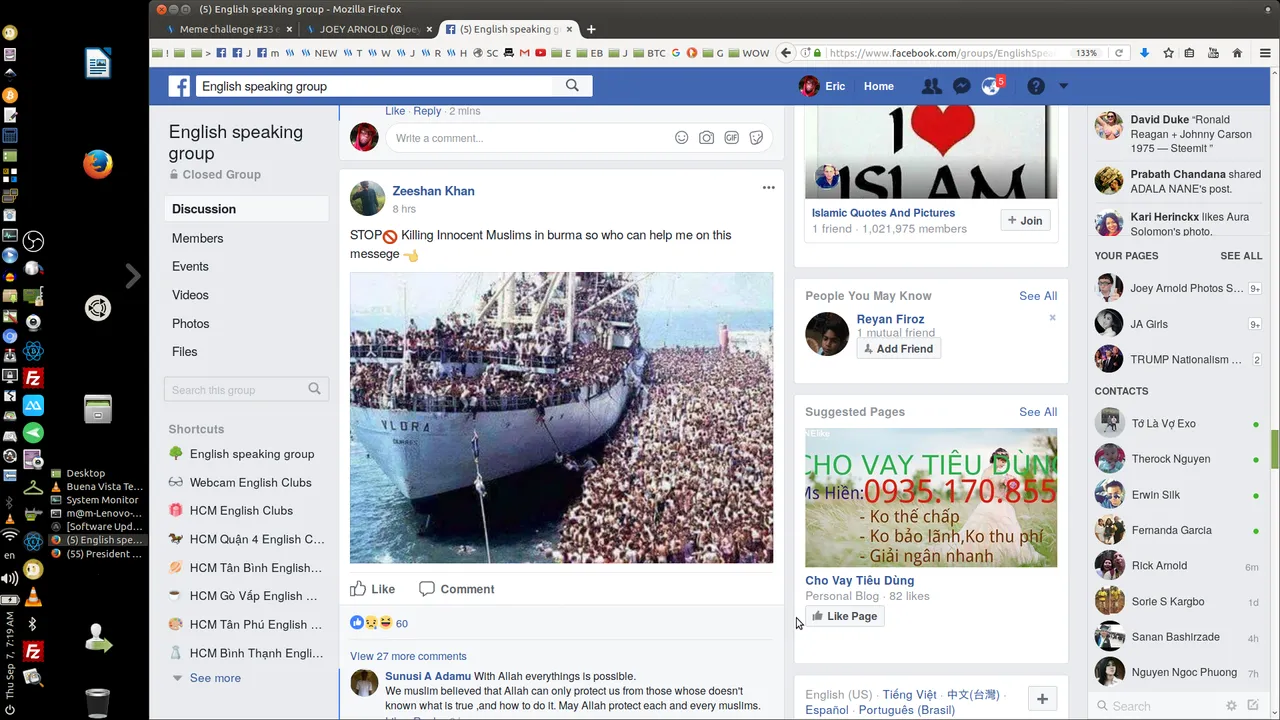Screen dimensions: 1280x720
Task: Open the Events tab
Action: (190, 267)
